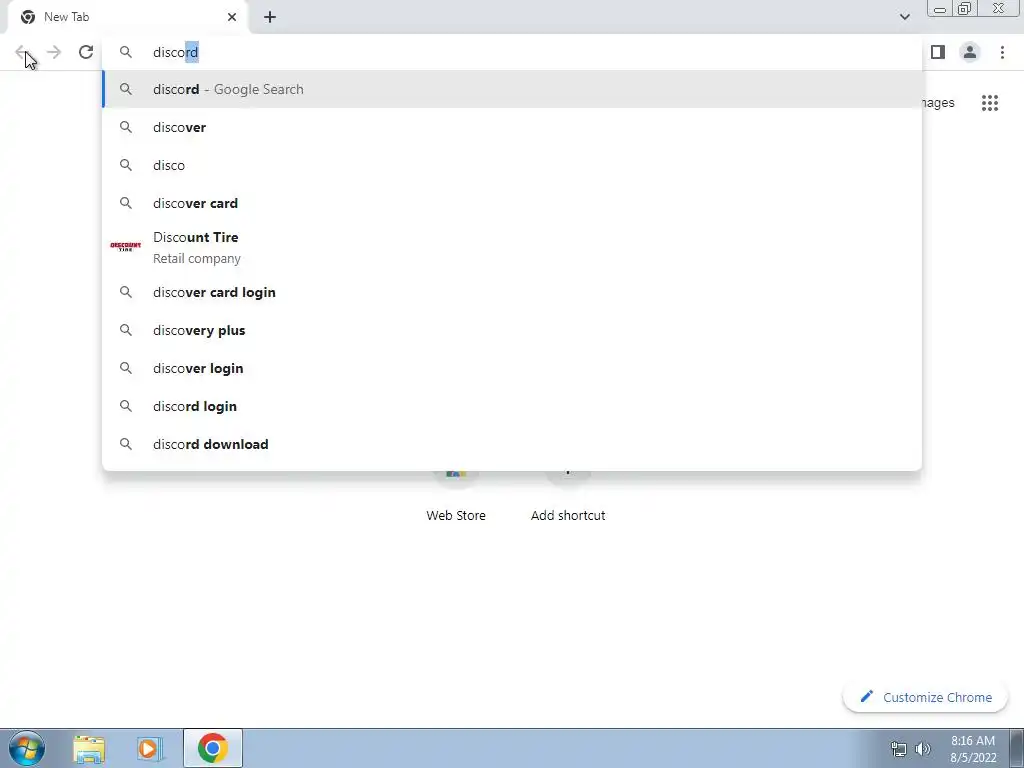1024x768 pixels.
Task: Choose the 'discord - Google Search' suggestion
Action: coord(512,89)
